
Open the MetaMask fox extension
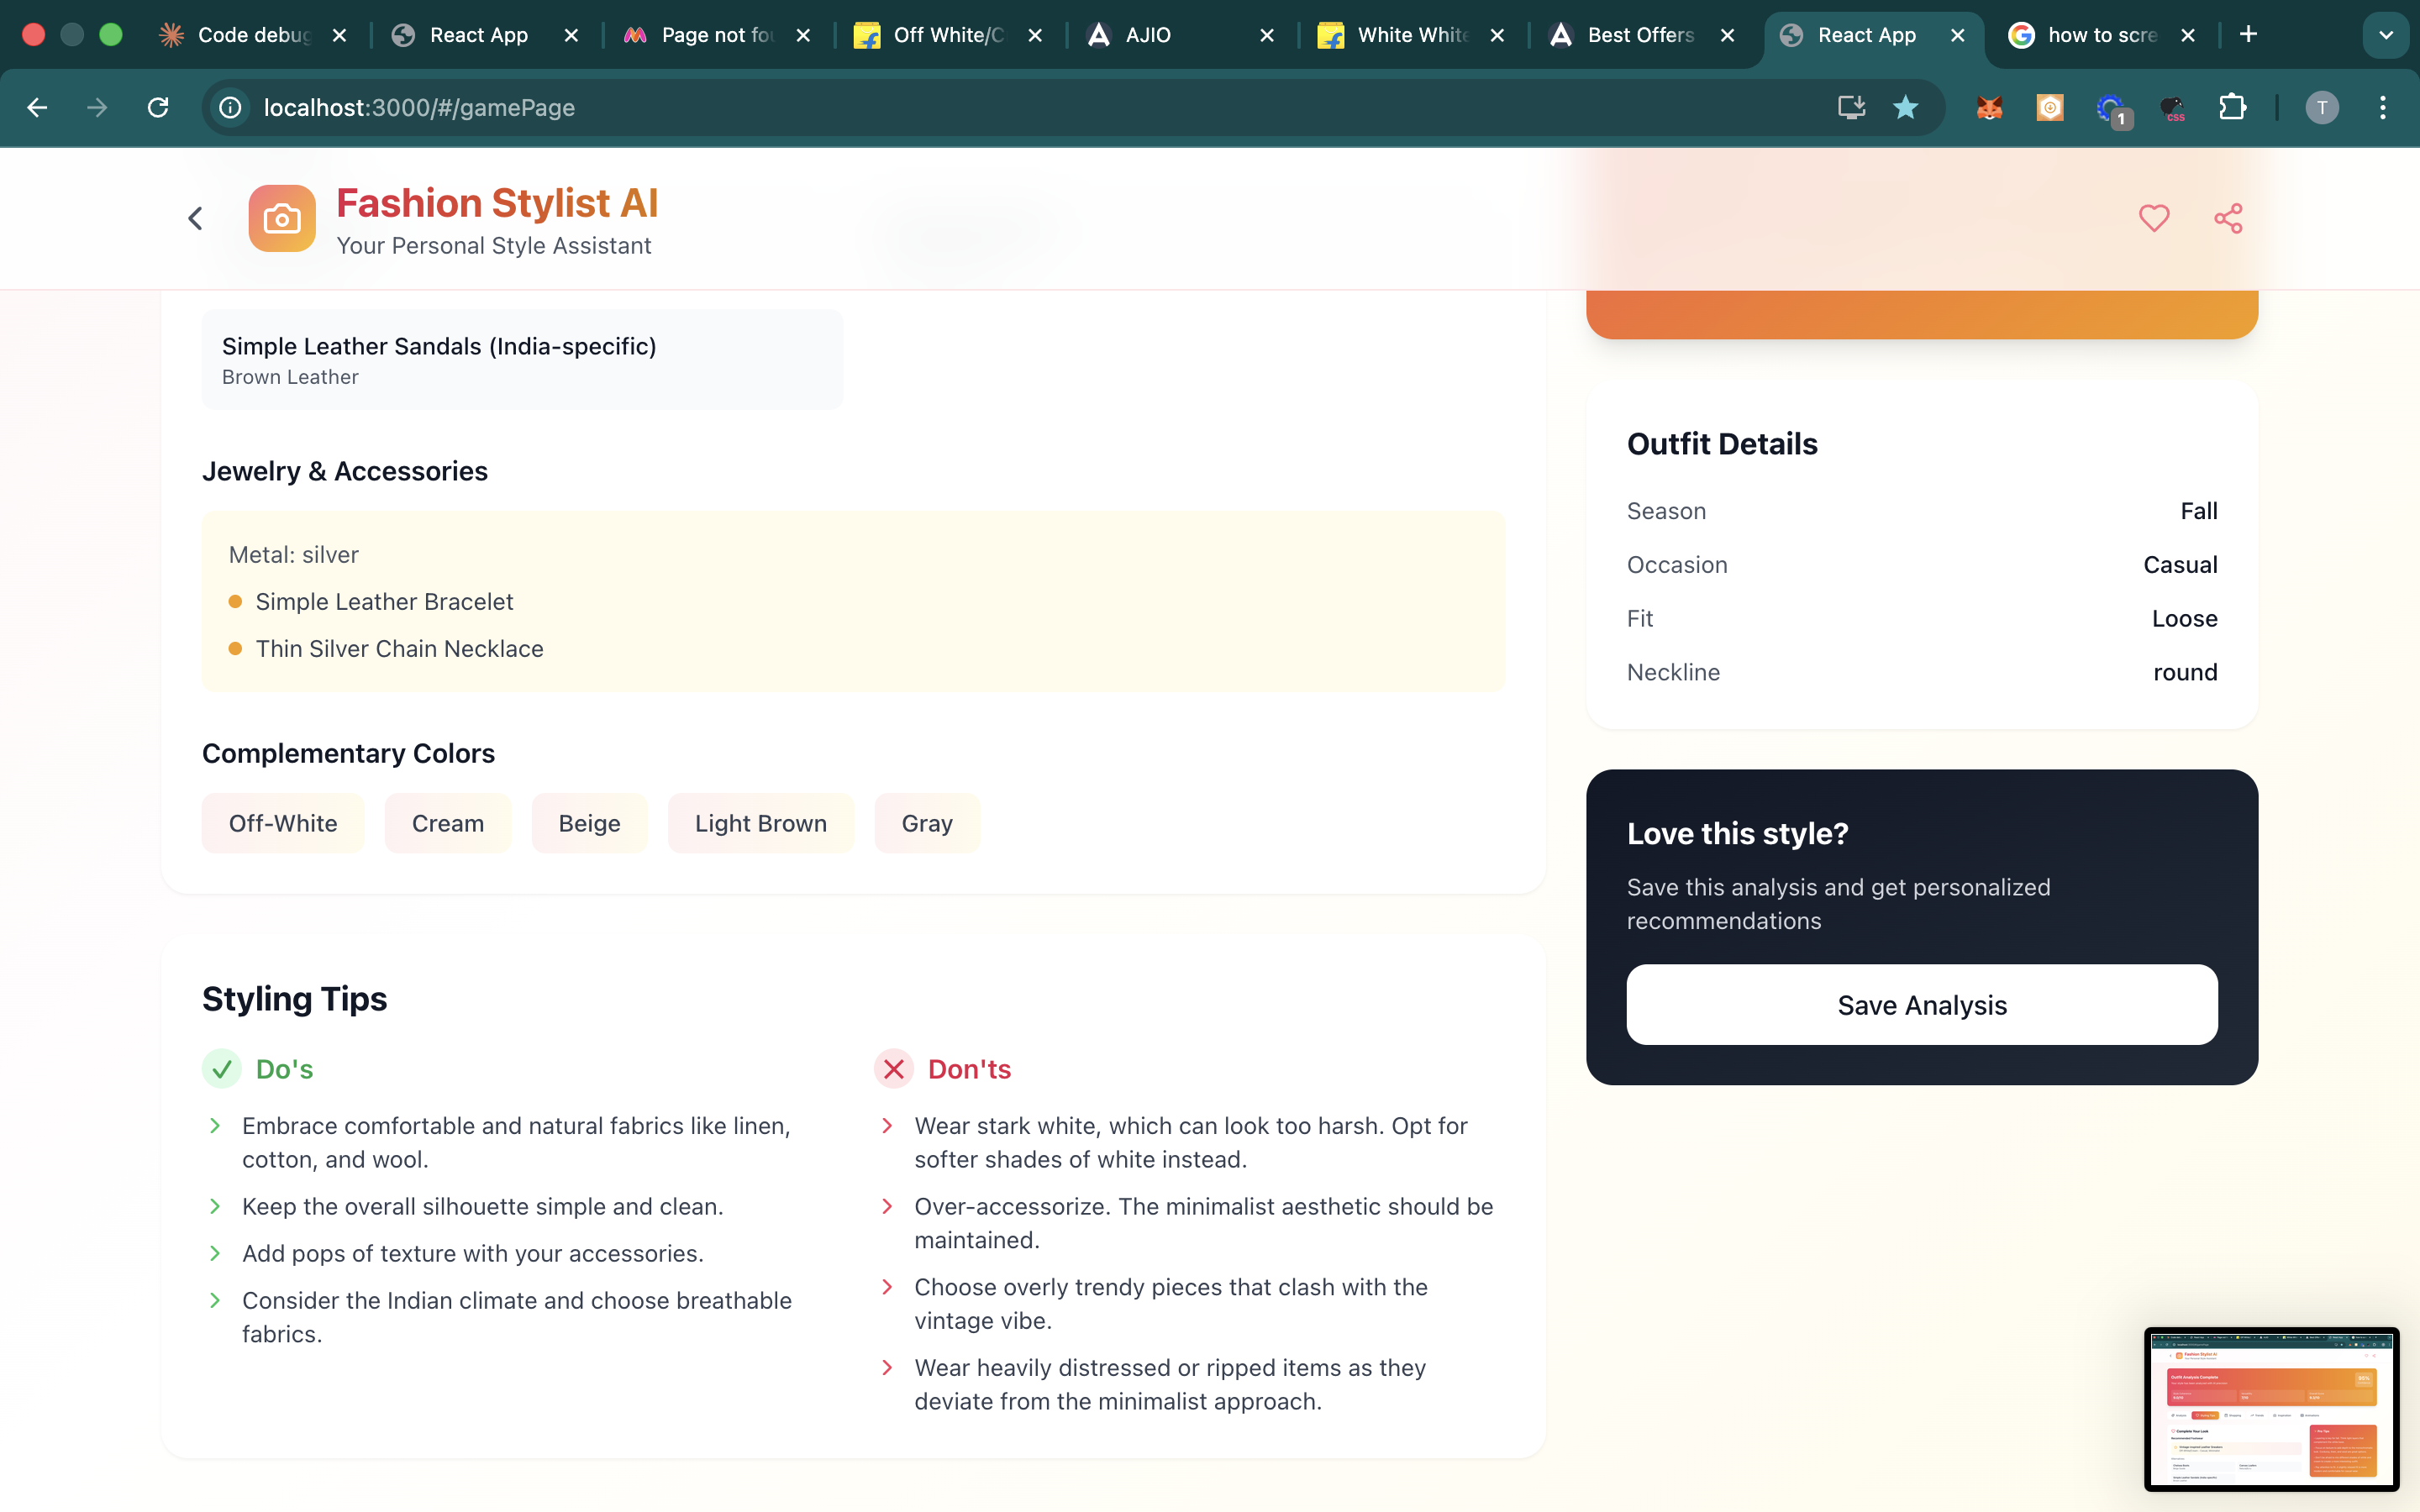pos(1989,107)
